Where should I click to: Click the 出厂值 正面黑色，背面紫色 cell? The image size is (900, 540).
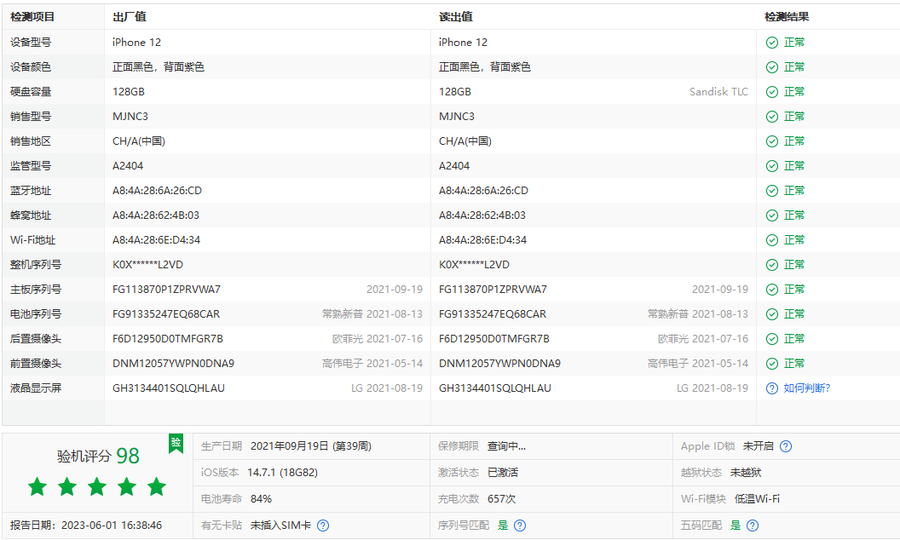(x=158, y=67)
